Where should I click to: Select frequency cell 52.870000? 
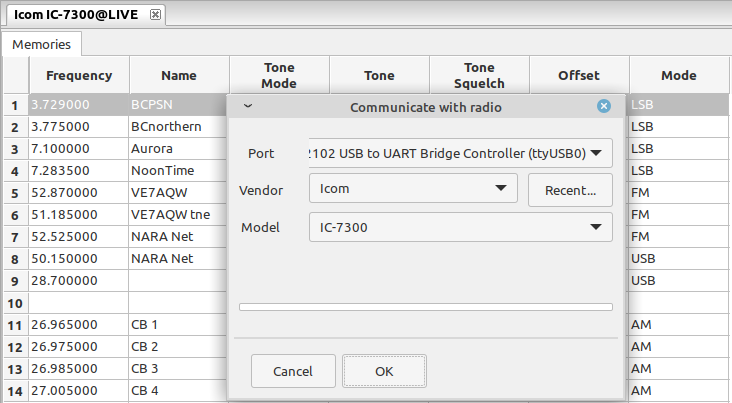pos(78,192)
